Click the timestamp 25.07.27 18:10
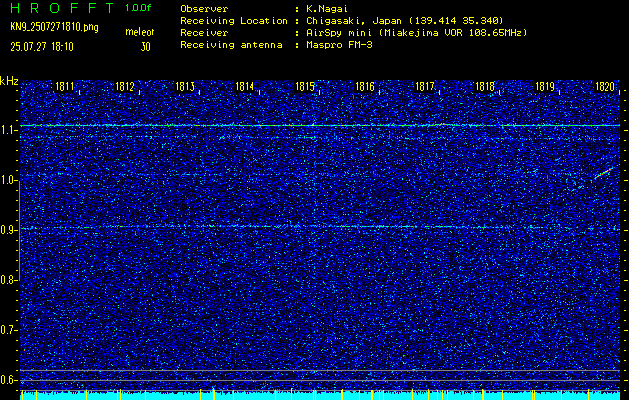Screen dimensions: 629x400 tap(42, 47)
